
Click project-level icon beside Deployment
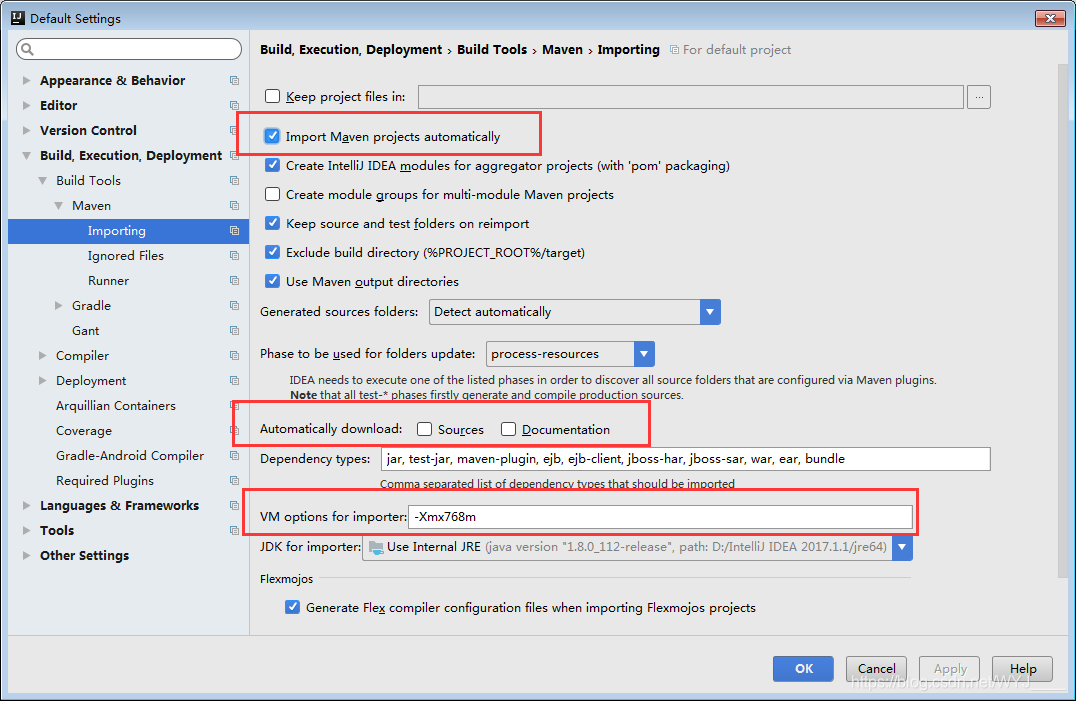(234, 381)
